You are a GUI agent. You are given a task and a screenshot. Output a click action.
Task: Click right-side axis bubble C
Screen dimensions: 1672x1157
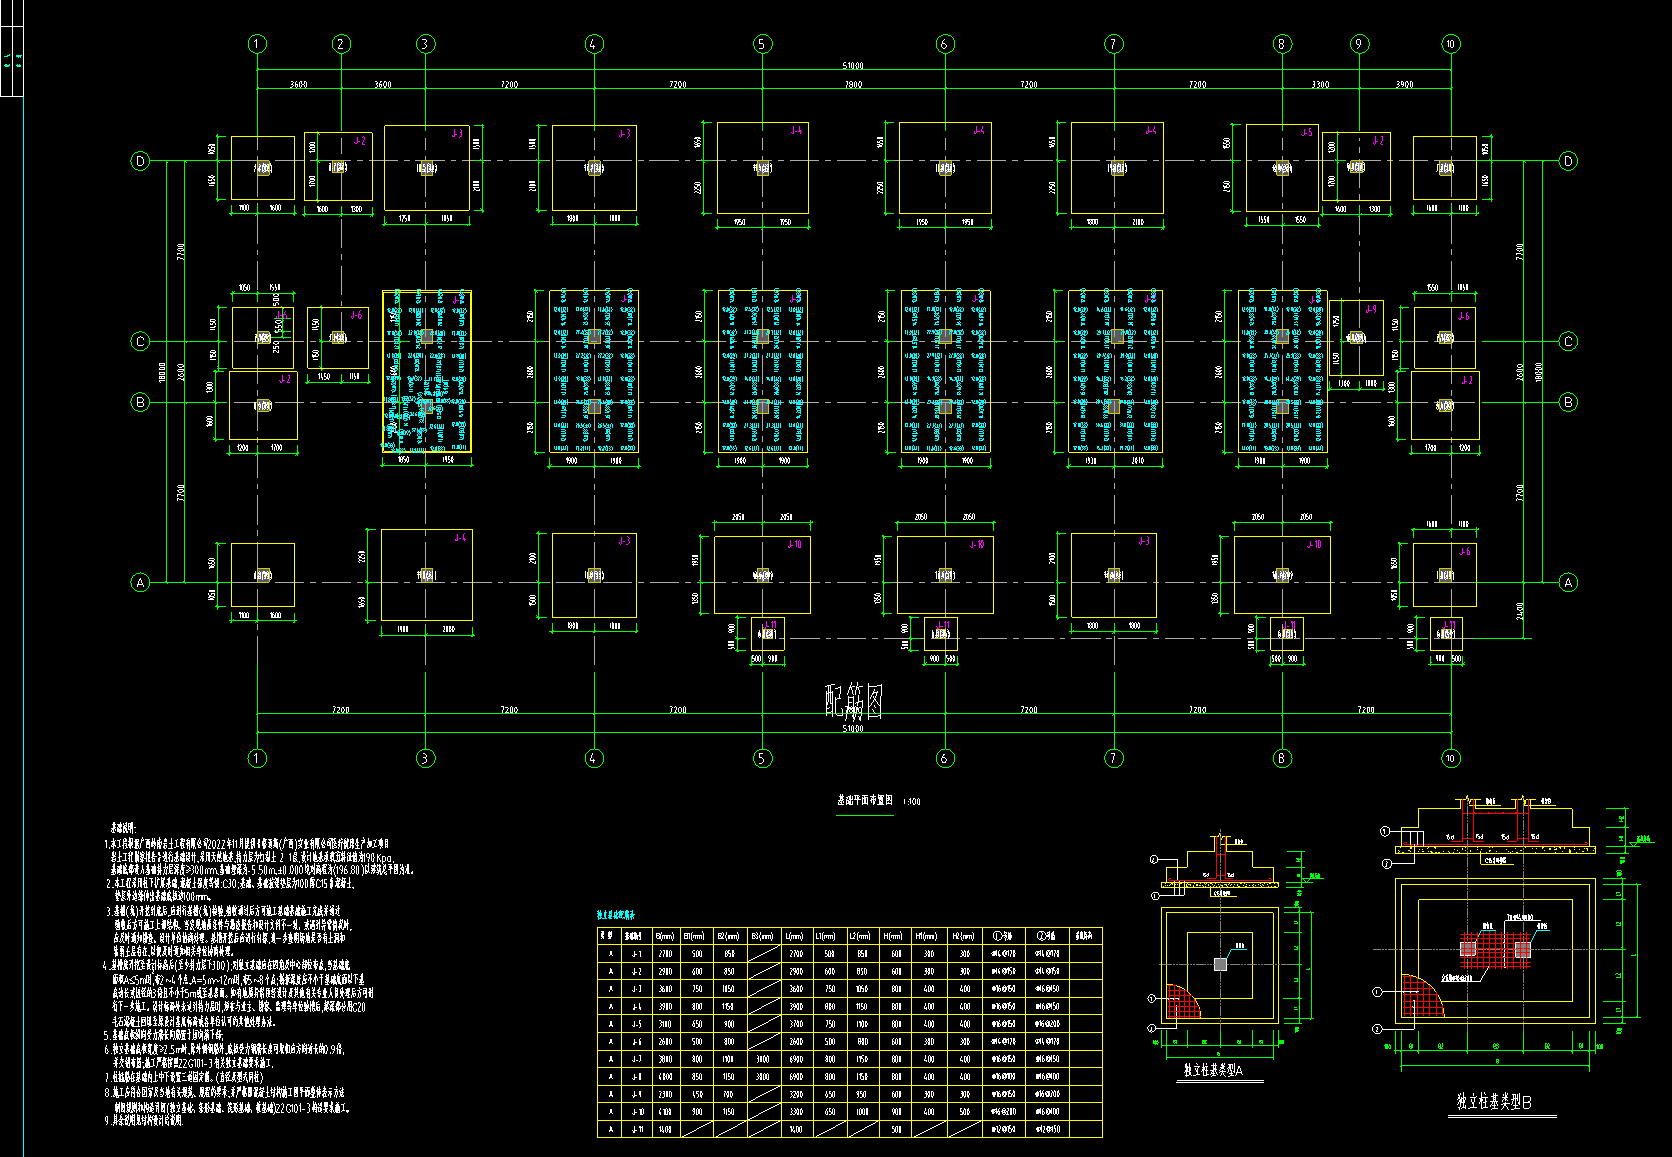(x=1568, y=341)
